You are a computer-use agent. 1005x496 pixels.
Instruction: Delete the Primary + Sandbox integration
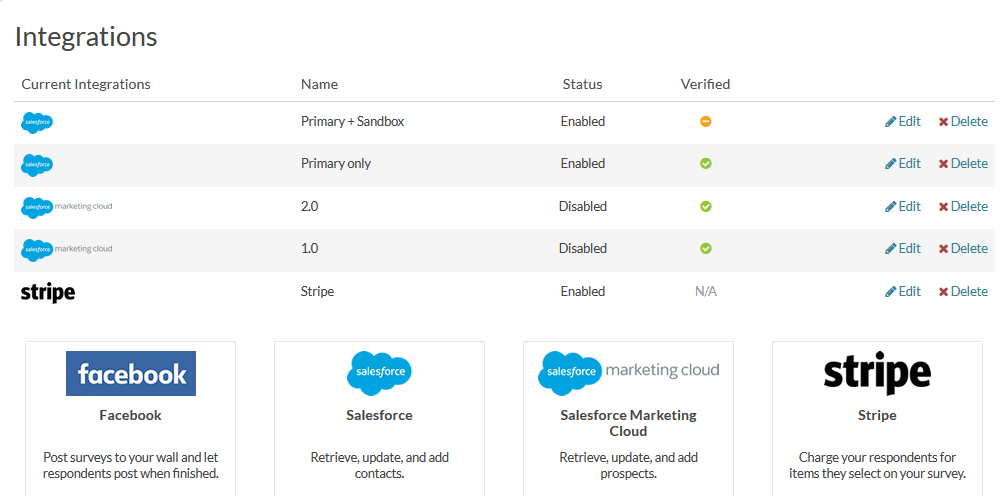963,122
